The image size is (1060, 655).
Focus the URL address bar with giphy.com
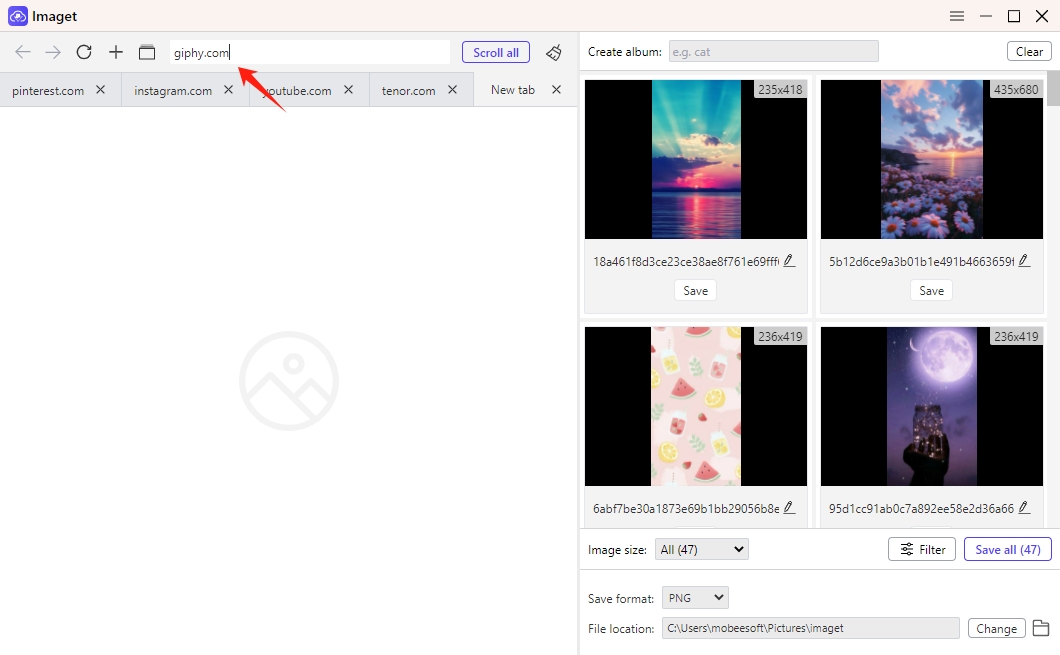[310, 52]
